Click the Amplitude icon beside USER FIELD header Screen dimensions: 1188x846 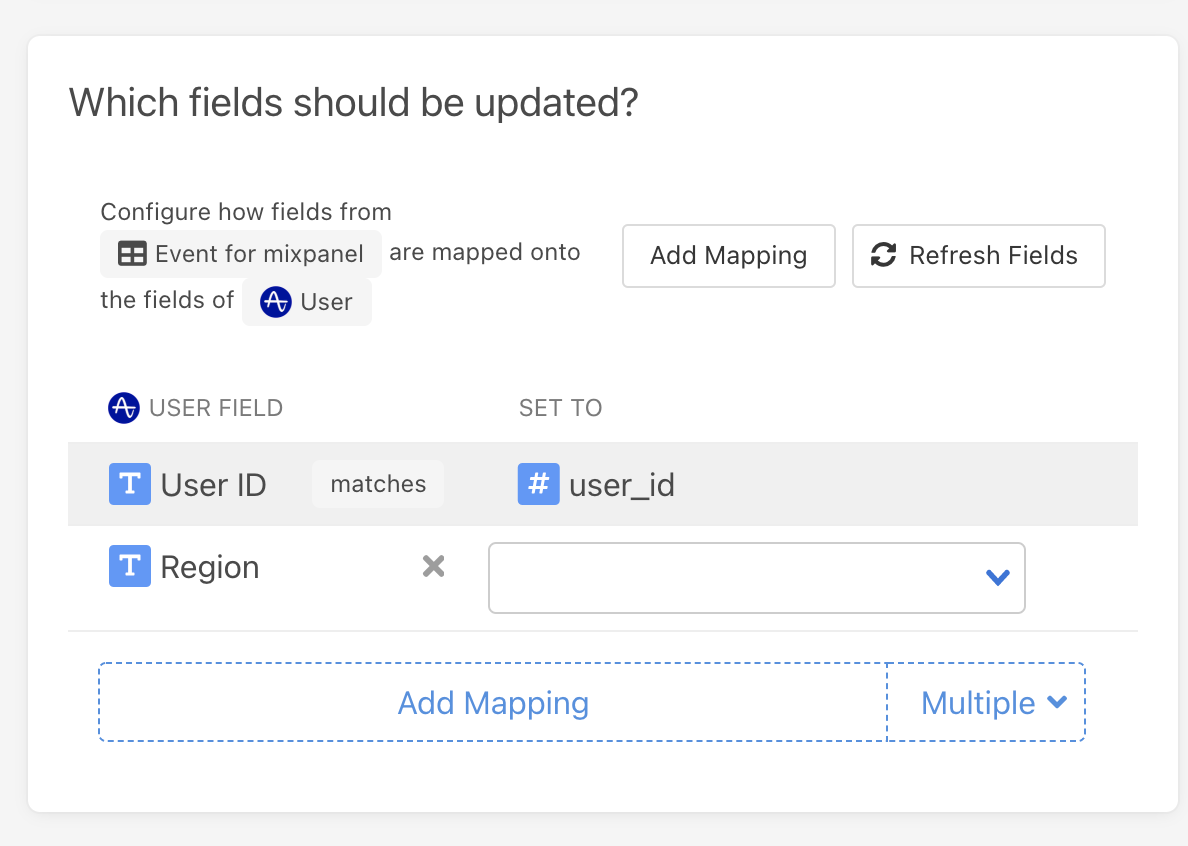point(123,408)
